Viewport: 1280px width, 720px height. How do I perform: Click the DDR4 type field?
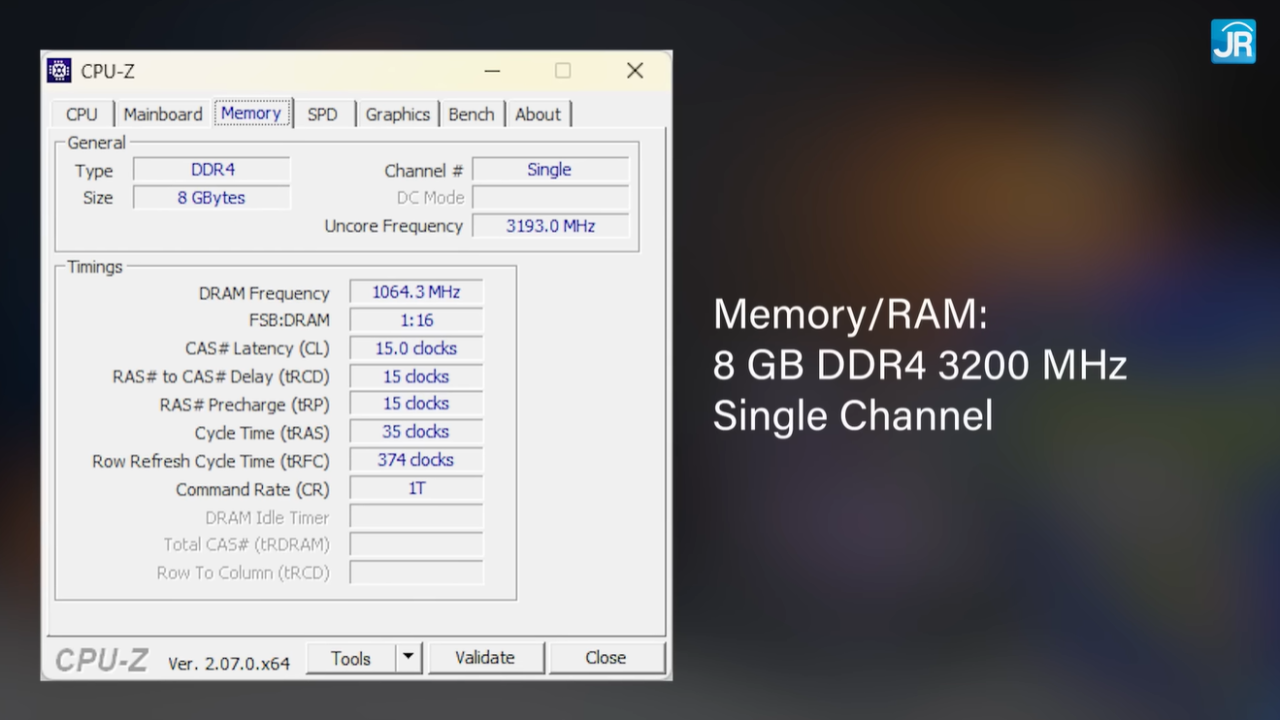pyautogui.click(x=212, y=170)
